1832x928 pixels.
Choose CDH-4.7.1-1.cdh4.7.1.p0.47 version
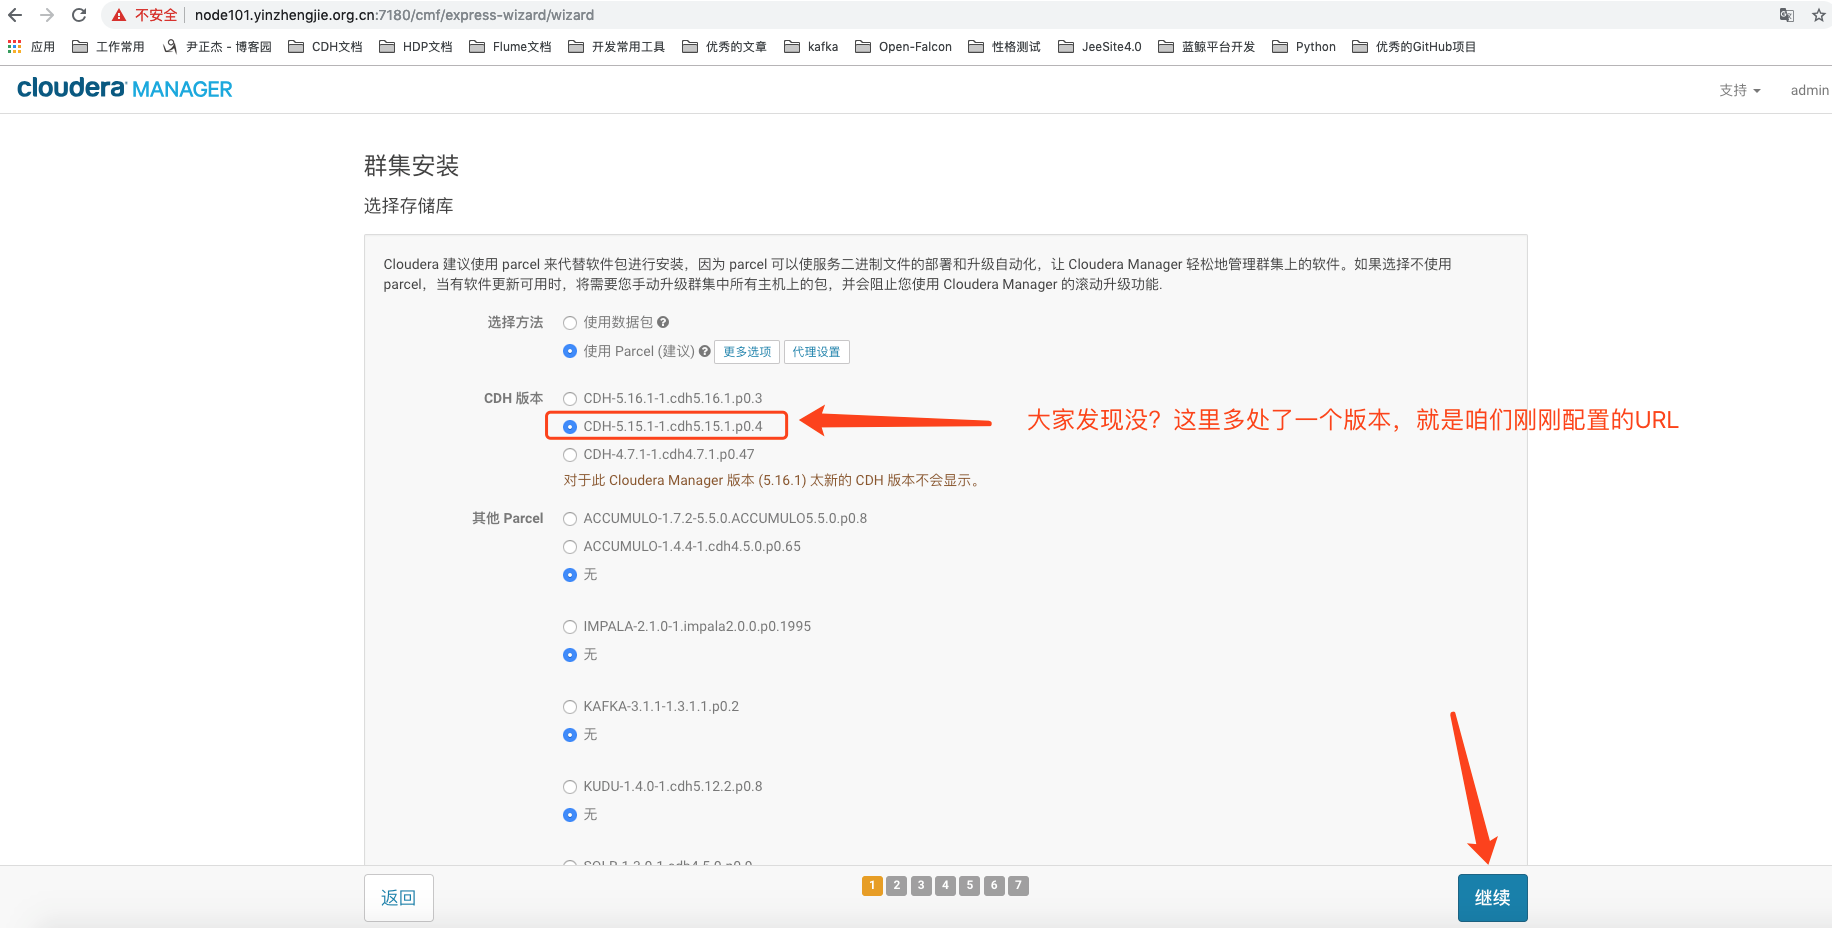[x=570, y=455]
